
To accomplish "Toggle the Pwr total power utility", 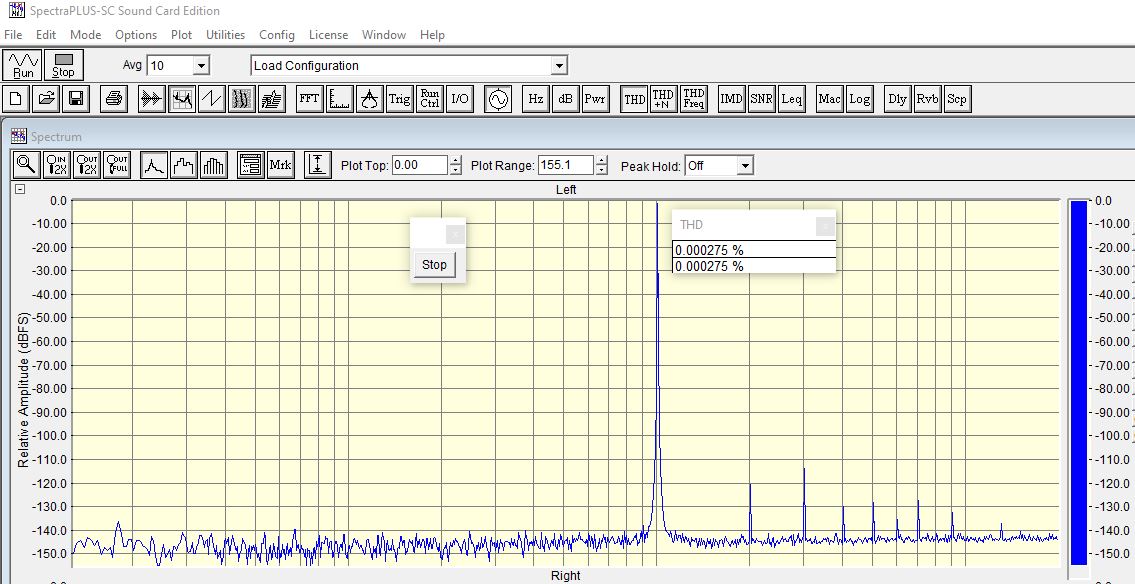I will [595, 98].
